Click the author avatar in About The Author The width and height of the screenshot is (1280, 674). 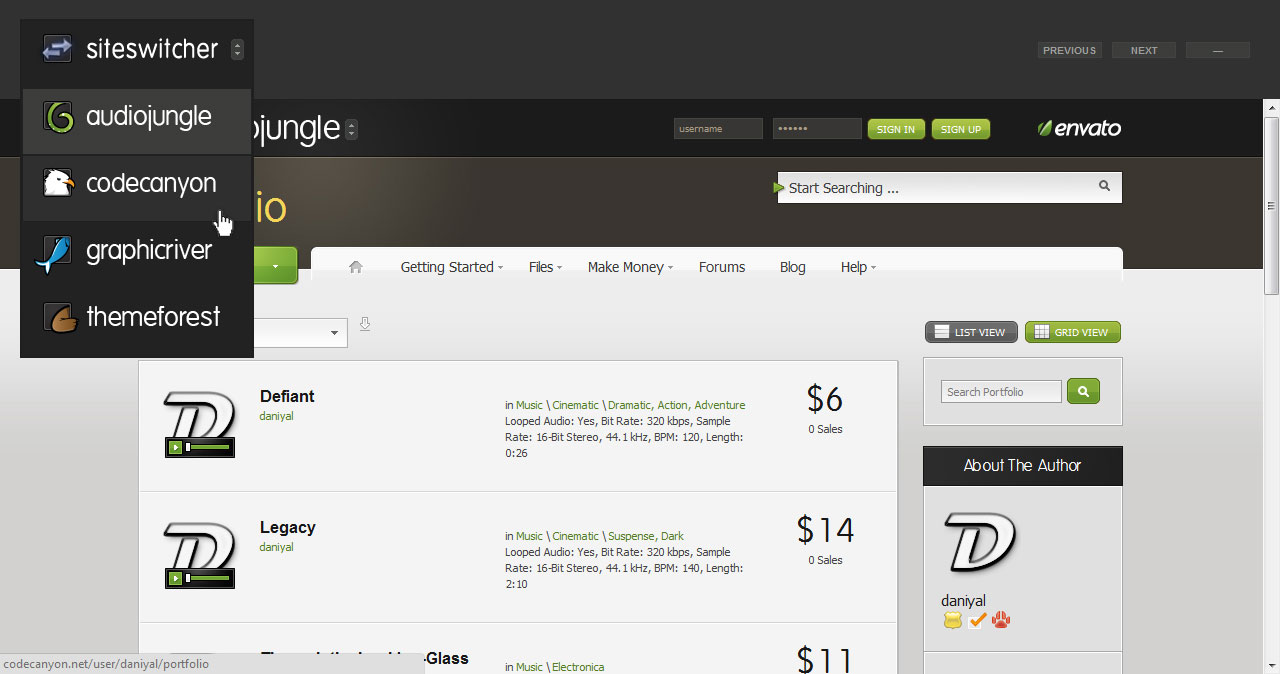[981, 542]
